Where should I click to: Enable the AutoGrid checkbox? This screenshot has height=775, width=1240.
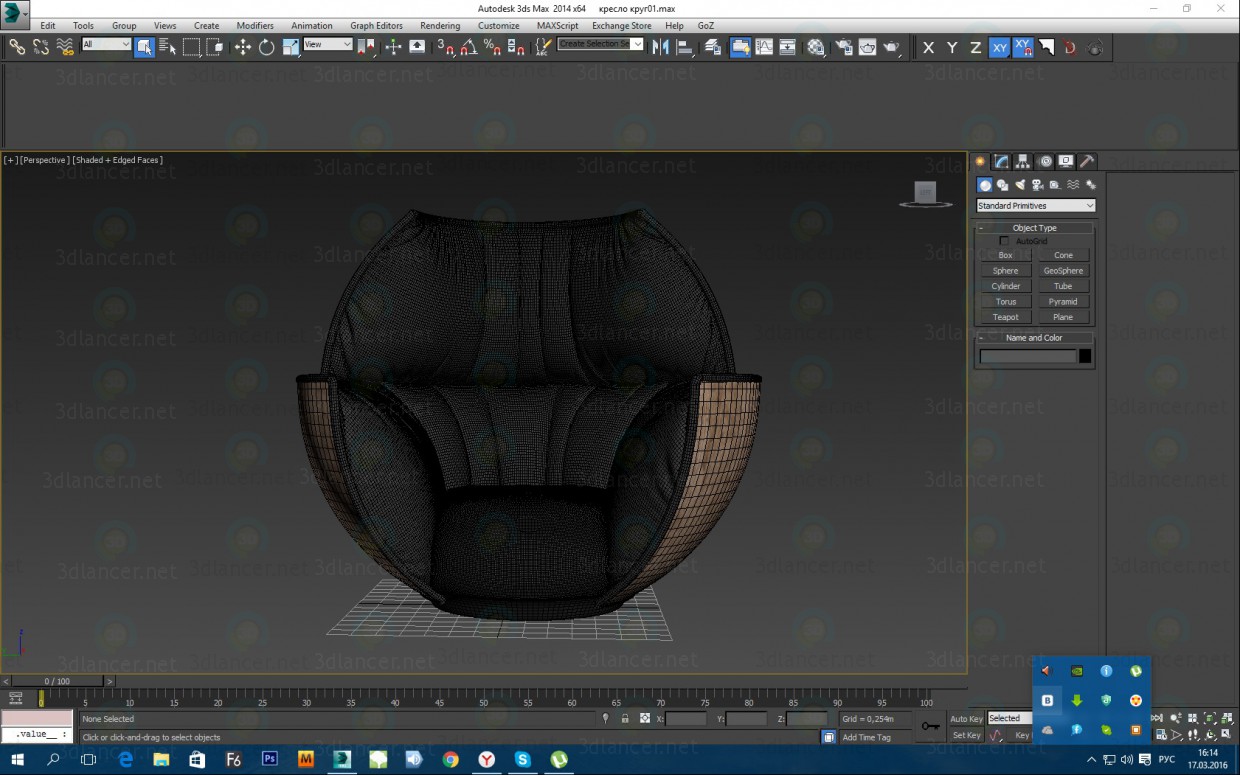pos(1004,241)
